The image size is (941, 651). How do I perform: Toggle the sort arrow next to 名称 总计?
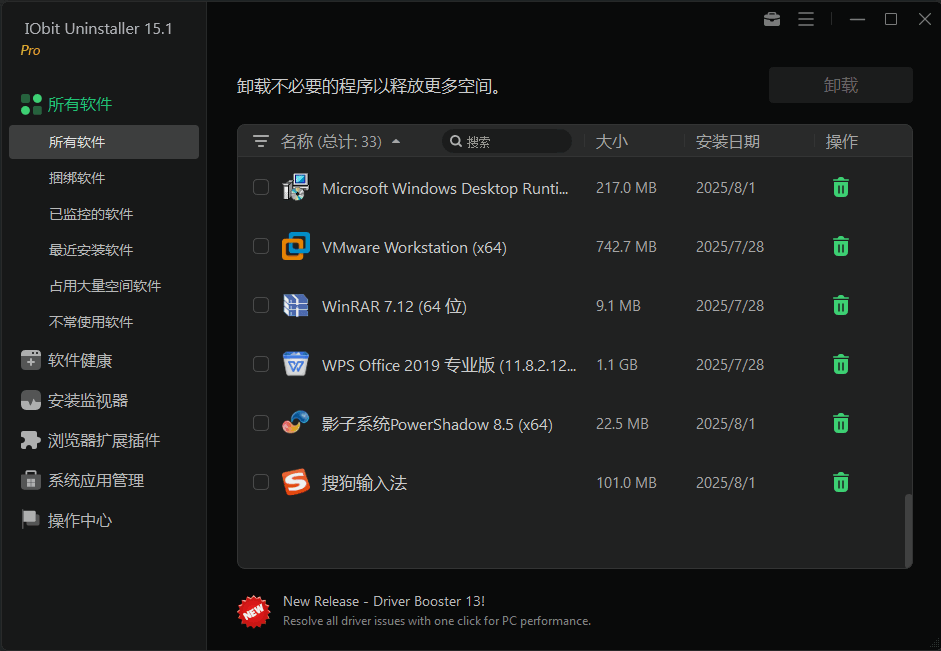tap(396, 142)
